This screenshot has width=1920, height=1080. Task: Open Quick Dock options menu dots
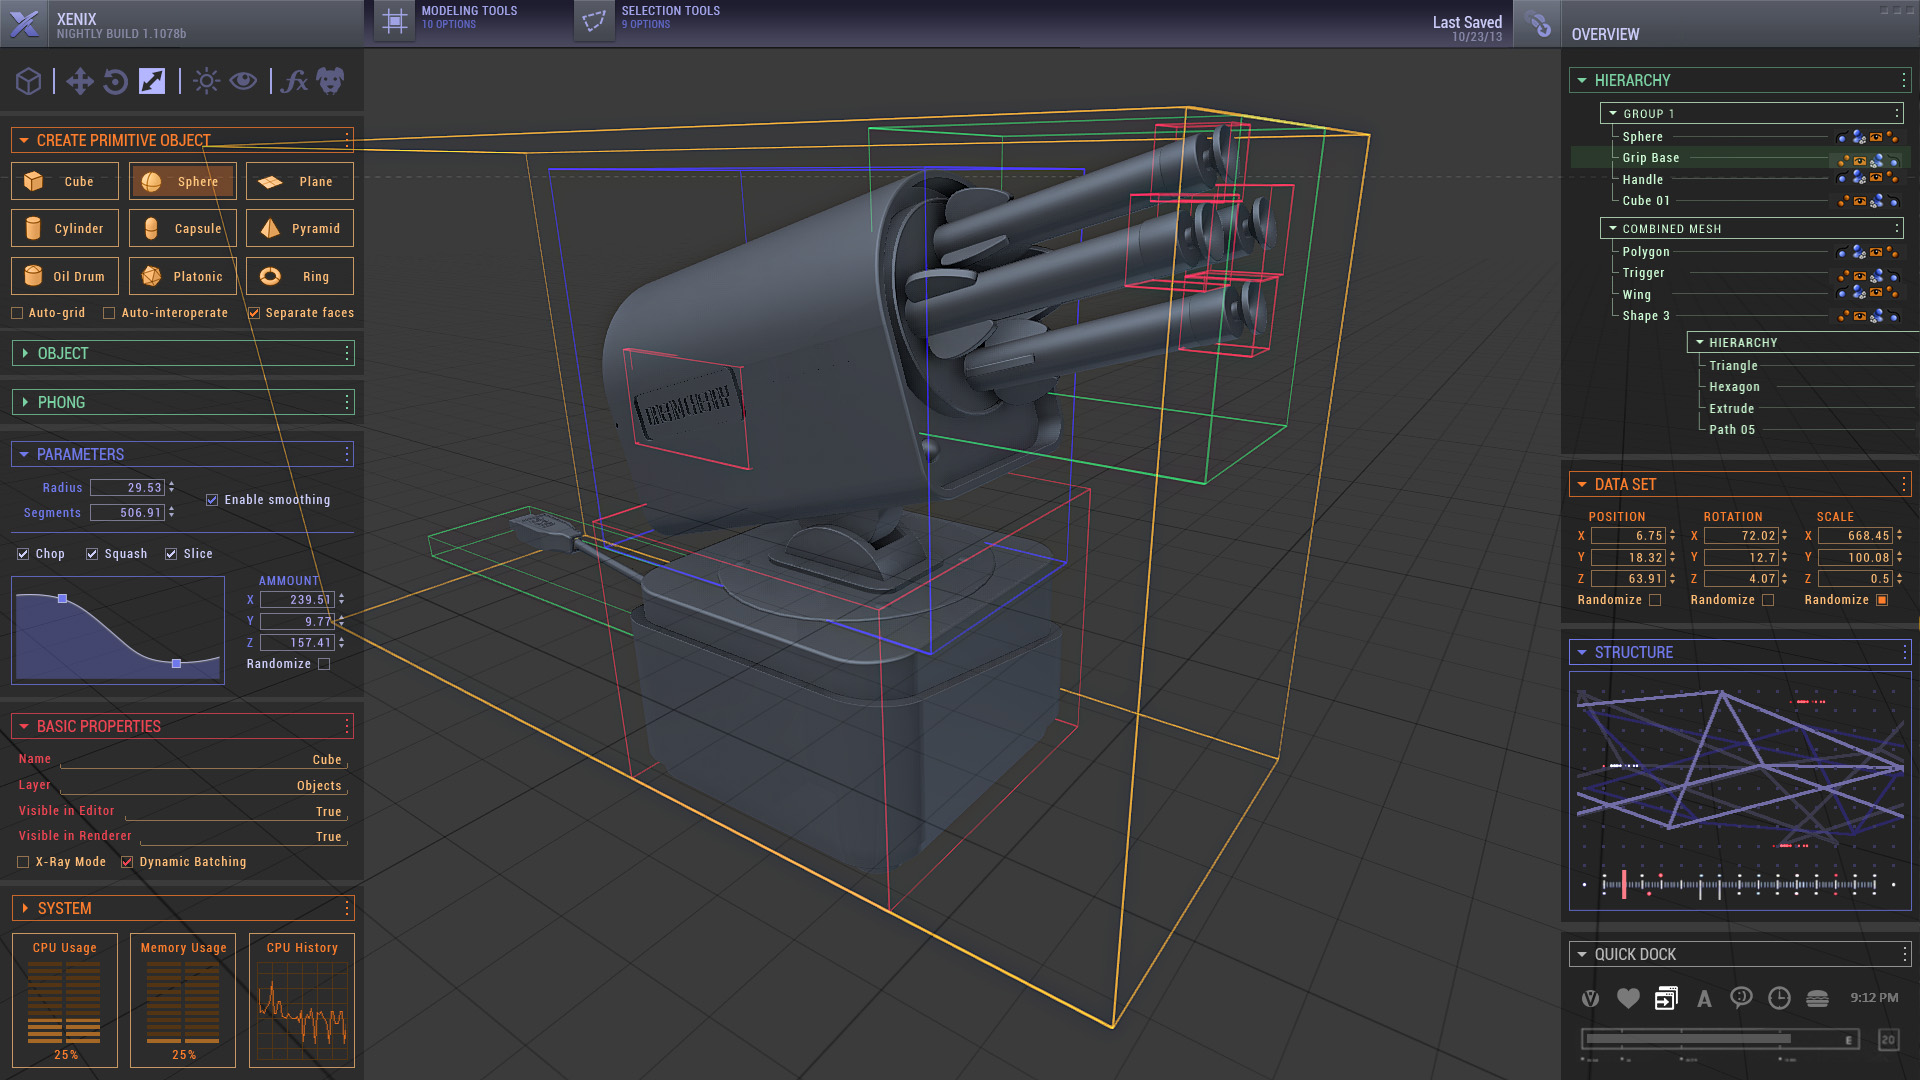[x=1903, y=954]
